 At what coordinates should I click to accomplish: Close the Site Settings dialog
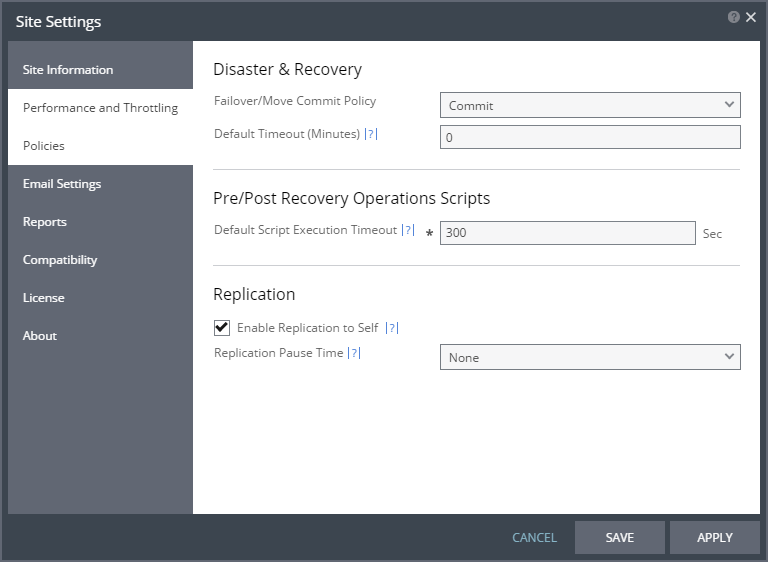(x=750, y=17)
